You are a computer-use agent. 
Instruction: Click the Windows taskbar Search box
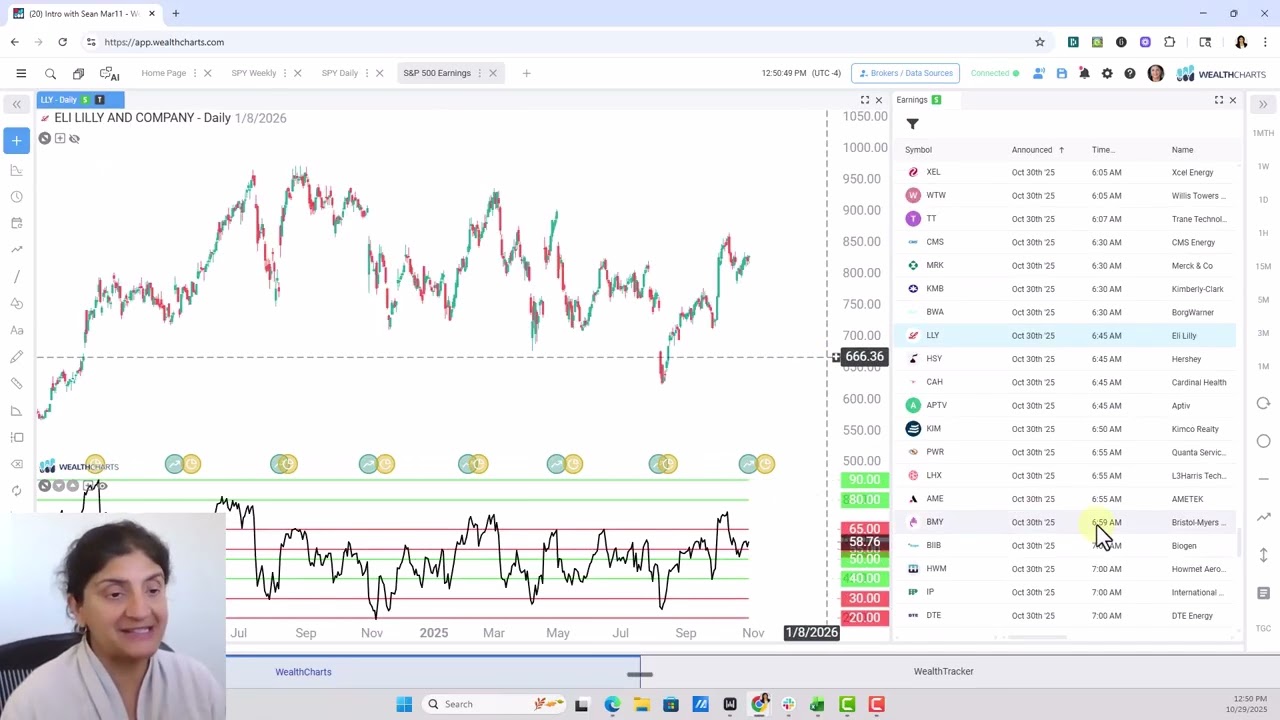point(495,704)
